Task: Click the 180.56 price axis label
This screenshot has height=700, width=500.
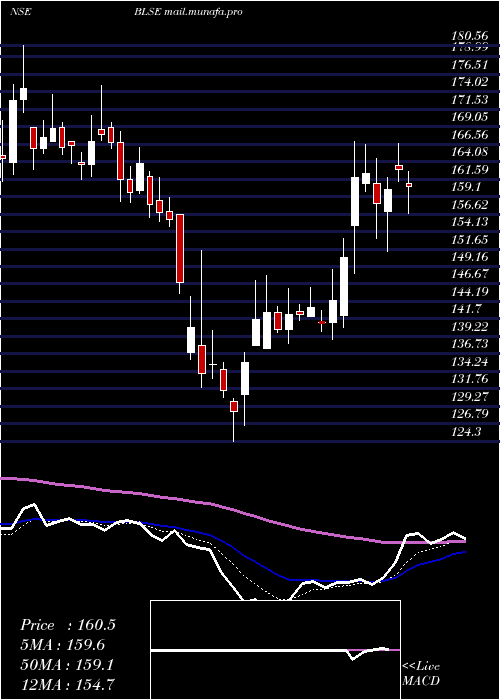Action: point(470,38)
